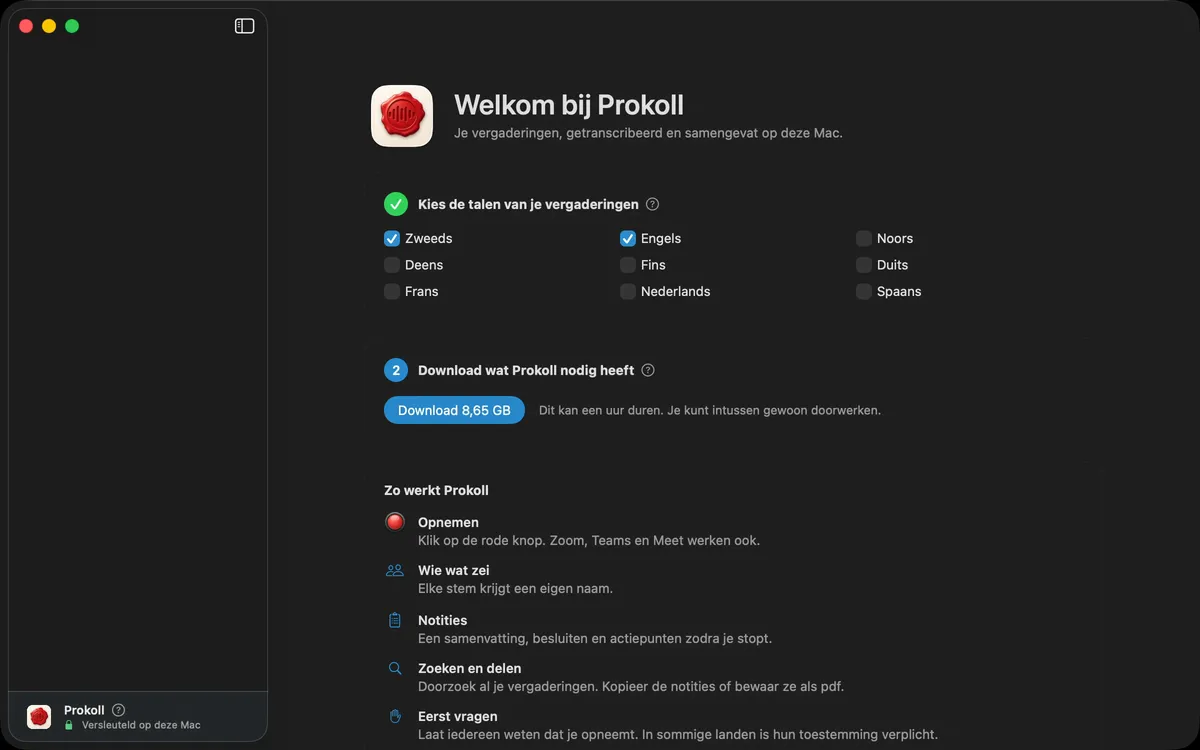Click the green lock icon in sidebar footer

pos(69,725)
